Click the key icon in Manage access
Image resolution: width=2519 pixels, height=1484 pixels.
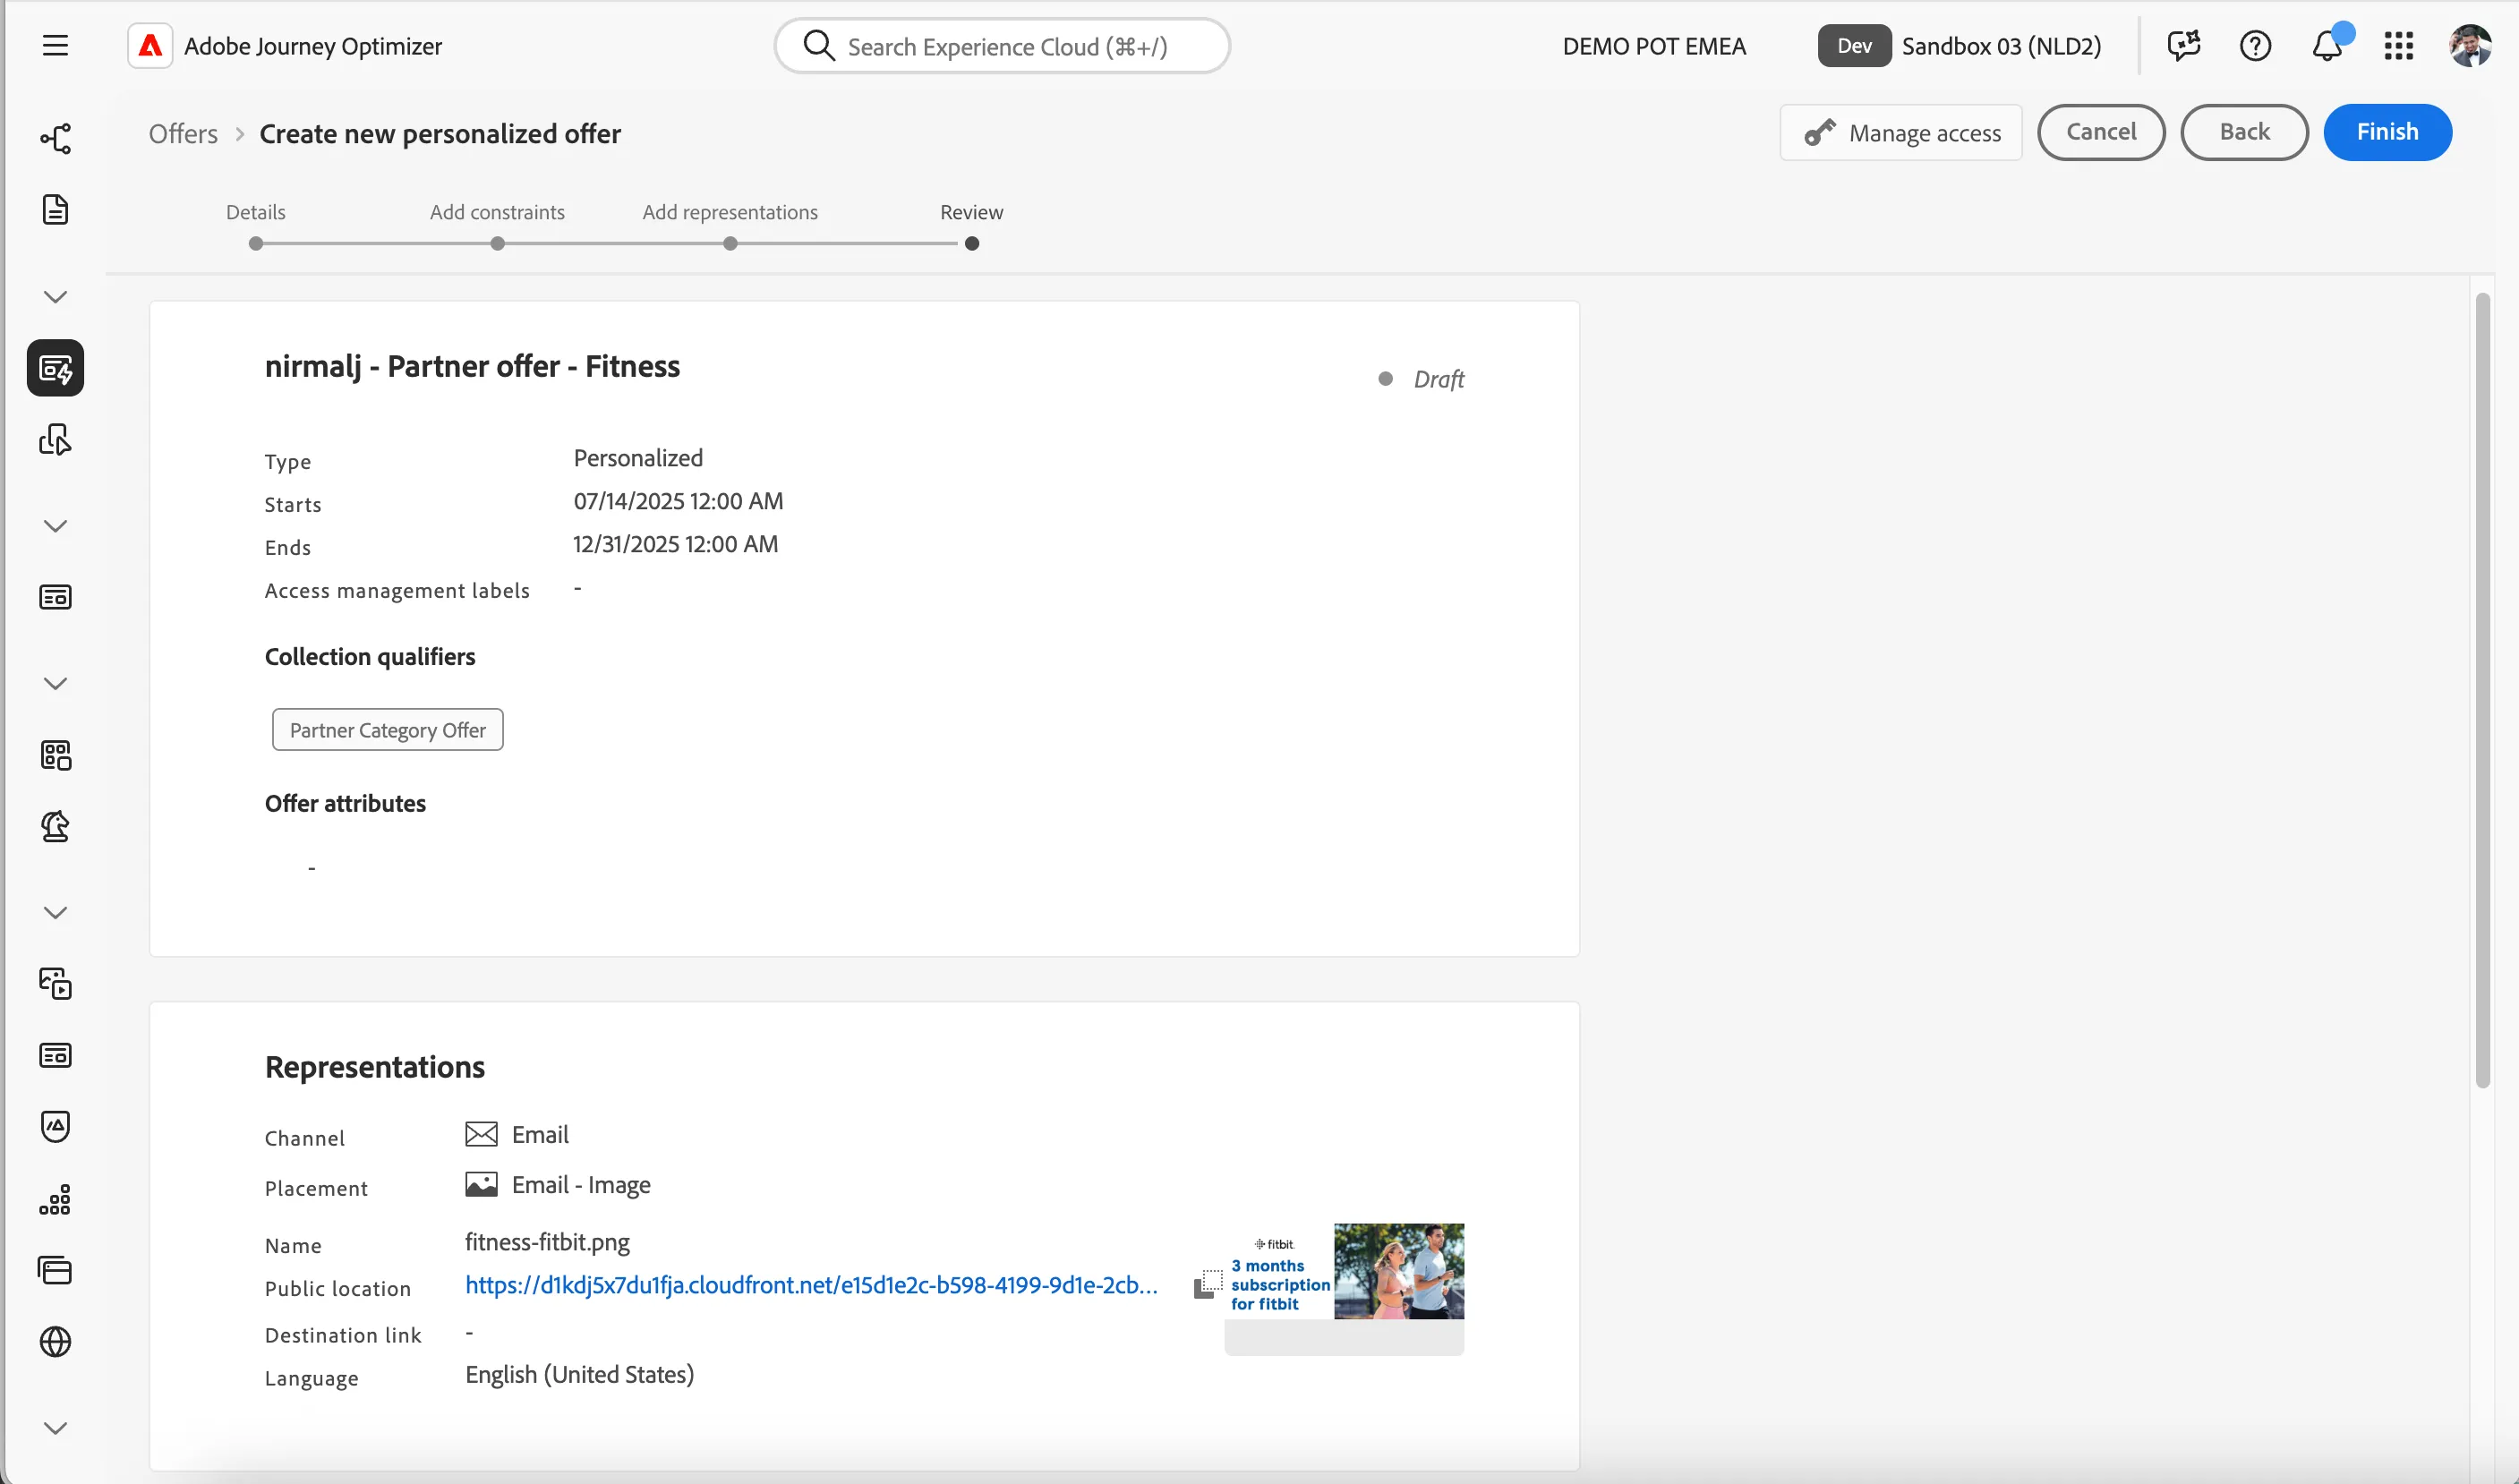[1820, 133]
